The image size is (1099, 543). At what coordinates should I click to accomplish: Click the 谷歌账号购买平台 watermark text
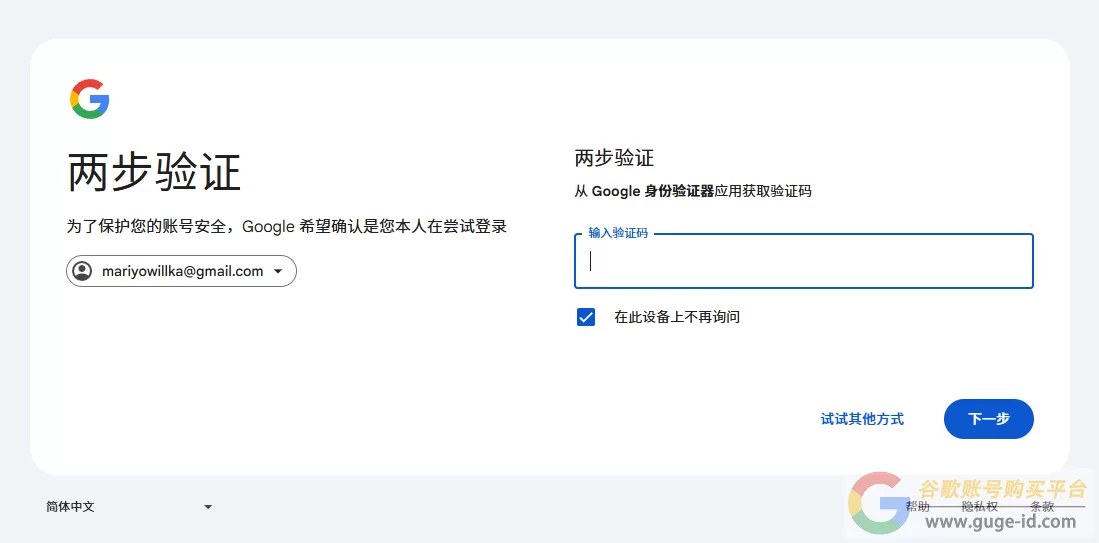1002,489
